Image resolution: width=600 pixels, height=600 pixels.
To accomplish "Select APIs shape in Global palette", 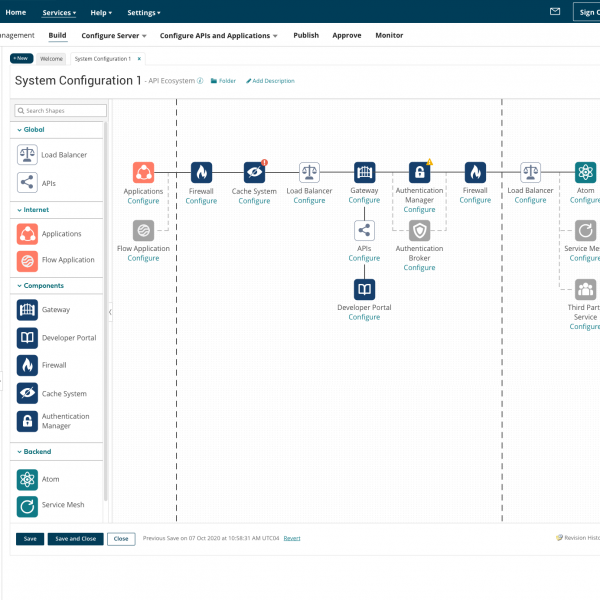I will 27,183.
